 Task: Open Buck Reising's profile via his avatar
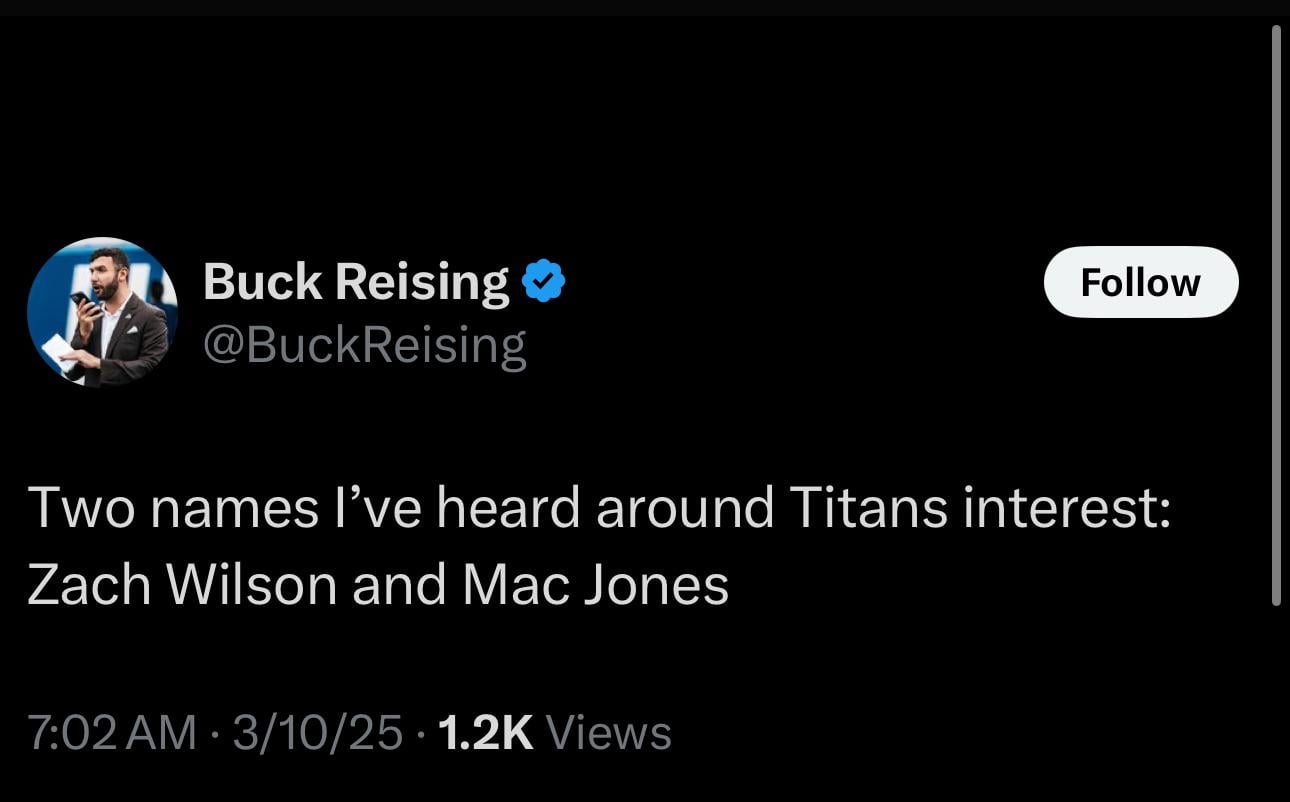[103, 311]
